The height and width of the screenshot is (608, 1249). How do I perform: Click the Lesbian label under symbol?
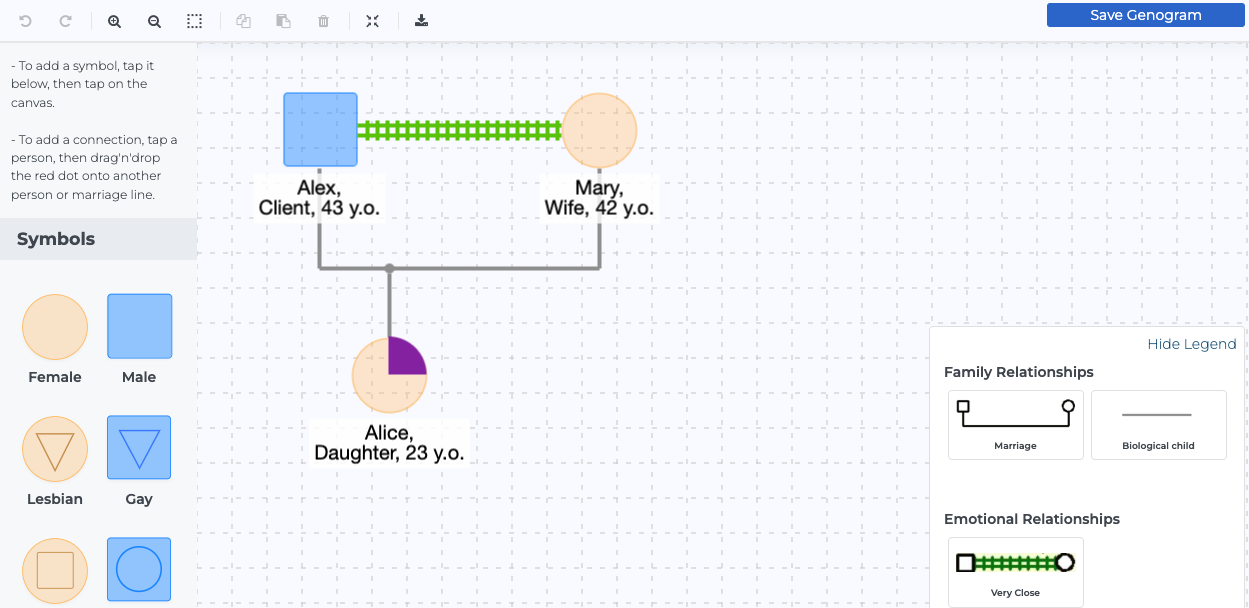(x=55, y=499)
